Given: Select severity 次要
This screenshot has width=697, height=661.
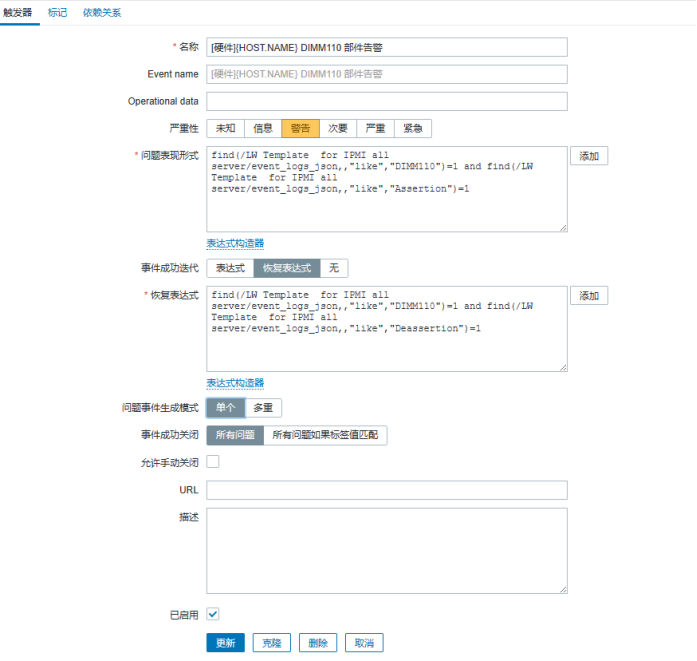Looking at the screenshot, I should (338, 128).
